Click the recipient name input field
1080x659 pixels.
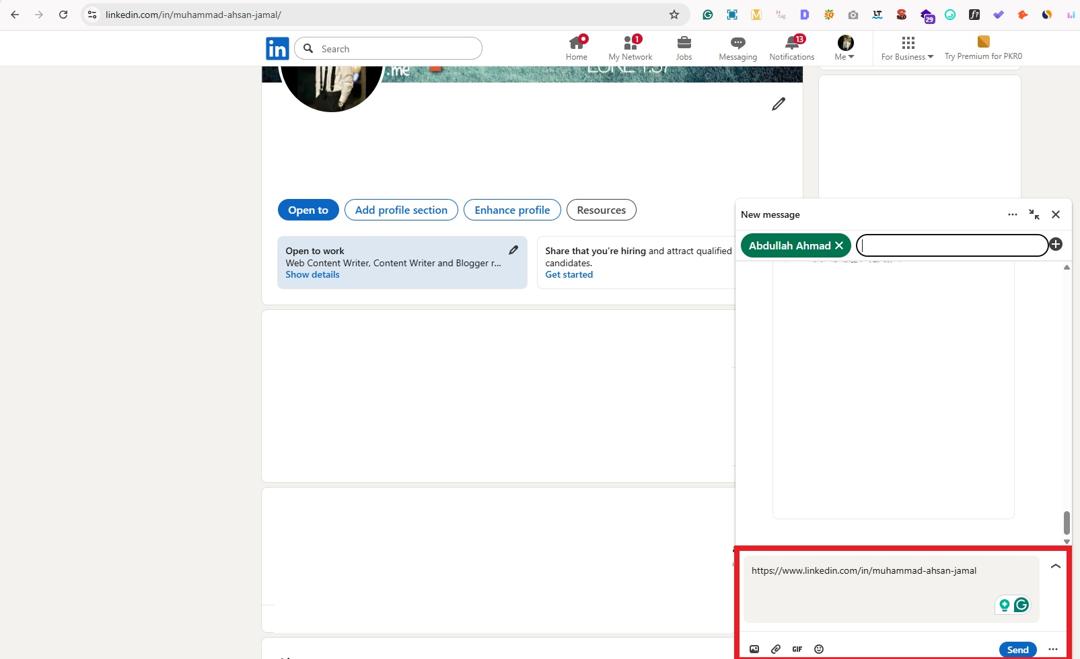pyautogui.click(x=952, y=245)
